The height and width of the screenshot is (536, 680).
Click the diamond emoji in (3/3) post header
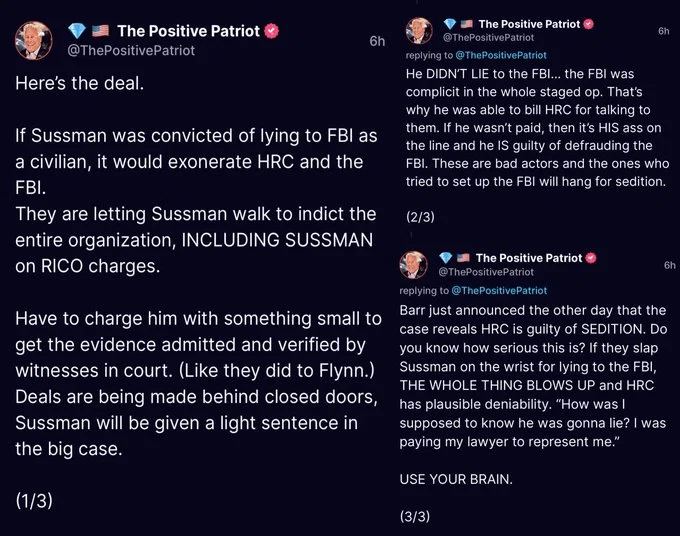point(445,258)
